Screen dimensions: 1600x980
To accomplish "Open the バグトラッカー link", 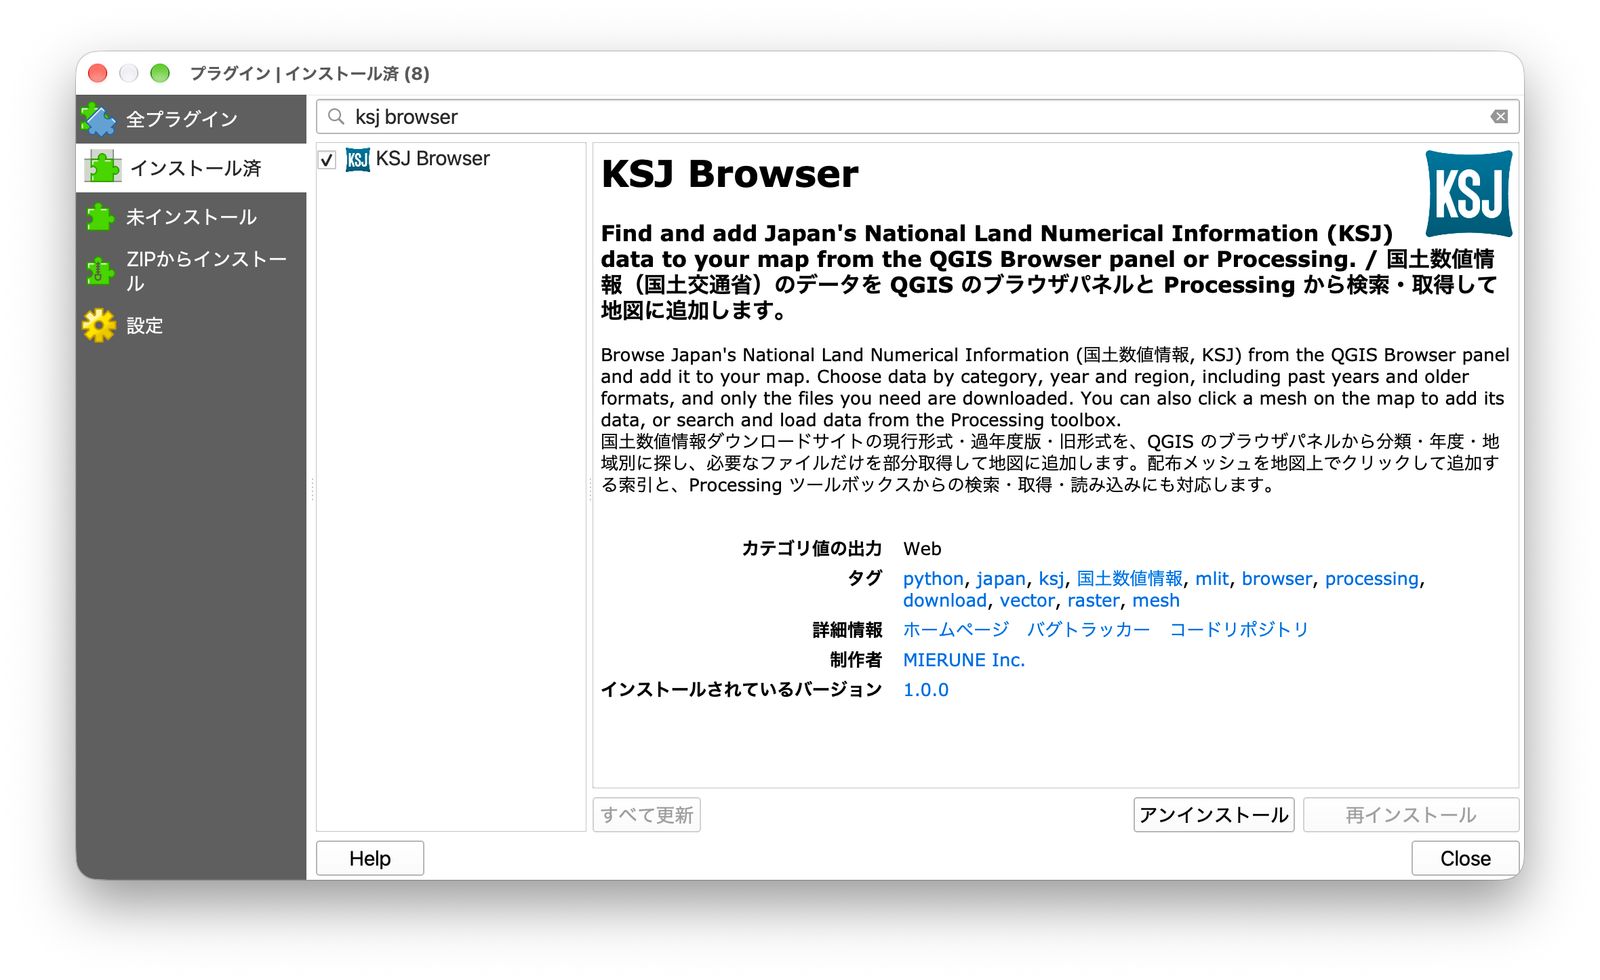I will (1088, 630).
